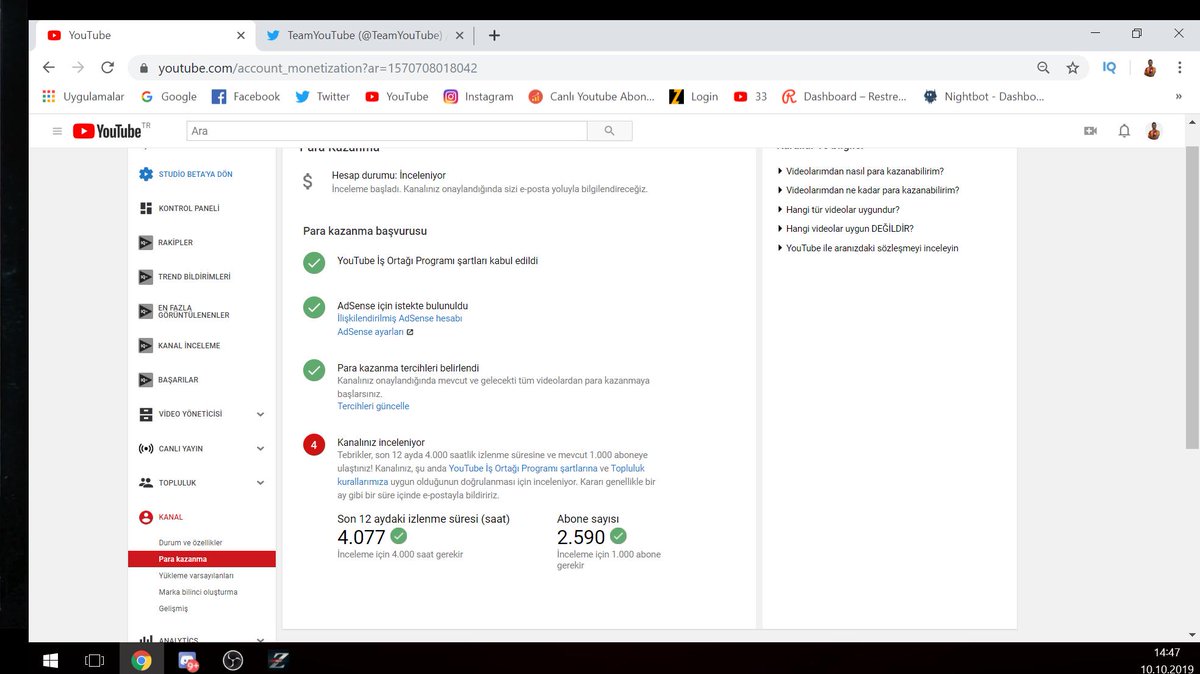Open a new browser tab
Image resolution: width=1200 pixels, height=674 pixels.
tap(494, 35)
